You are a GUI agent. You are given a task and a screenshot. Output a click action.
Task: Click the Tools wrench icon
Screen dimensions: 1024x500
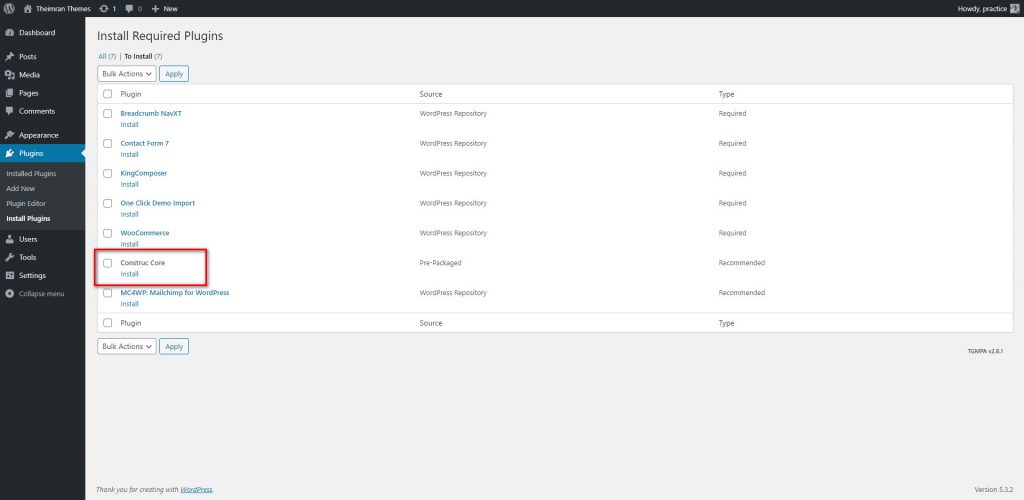10,257
